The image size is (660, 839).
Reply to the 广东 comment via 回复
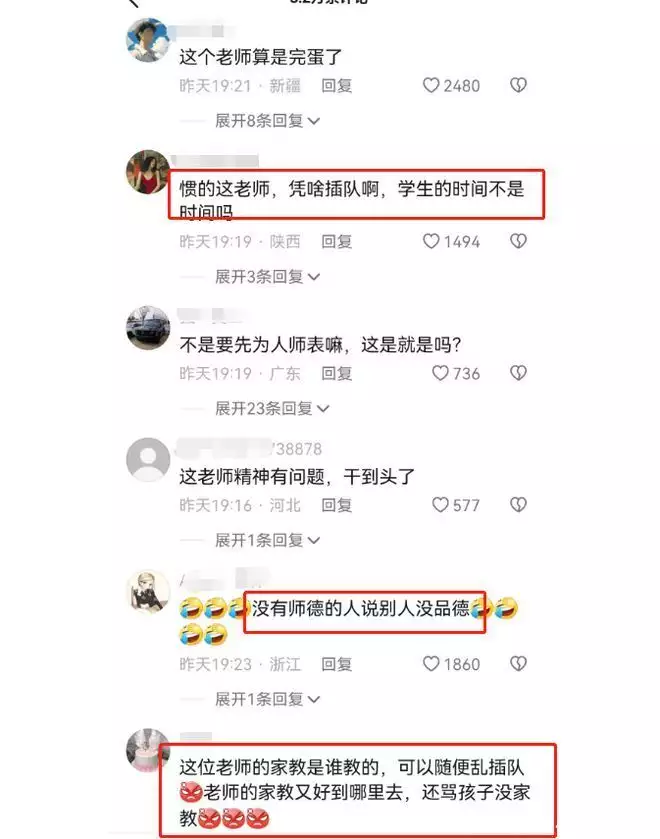tap(337, 373)
